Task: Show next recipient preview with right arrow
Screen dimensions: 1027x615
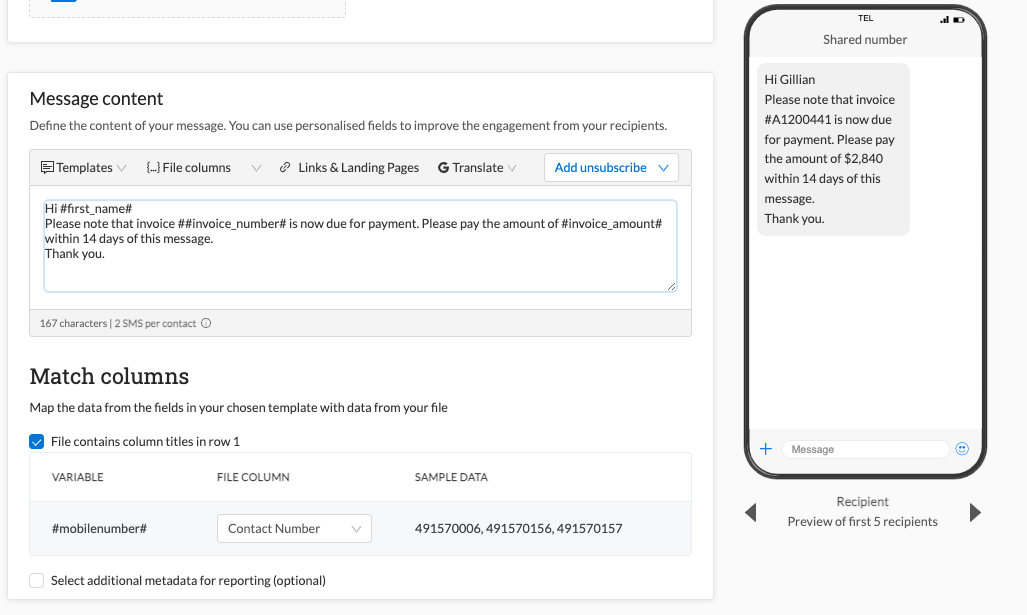Action: [x=975, y=512]
